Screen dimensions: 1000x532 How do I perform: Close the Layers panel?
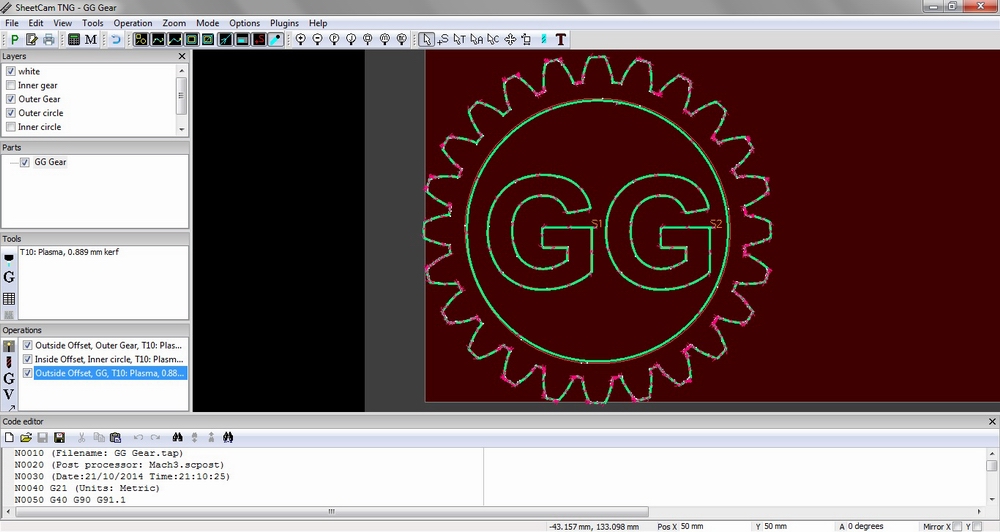182,56
